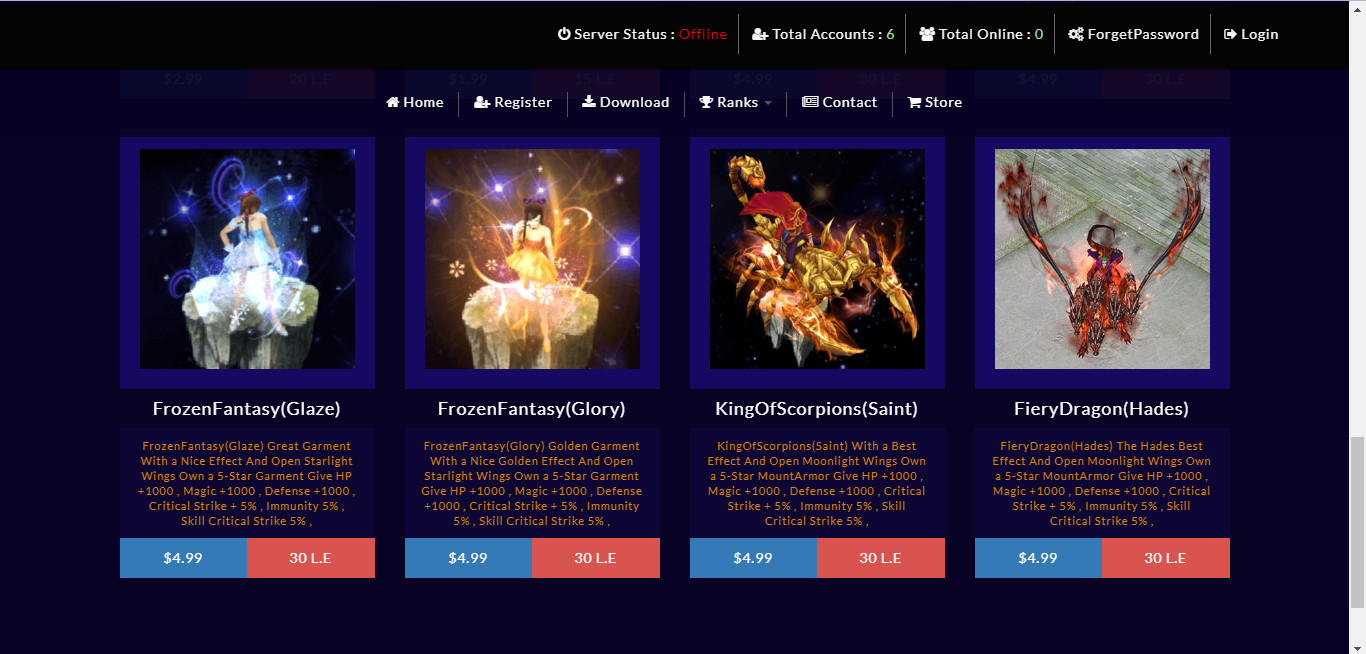This screenshot has width=1366, height=654.
Task: Click the Store shopping cart icon
Action: pyautogui.click(x=914, y=102)
